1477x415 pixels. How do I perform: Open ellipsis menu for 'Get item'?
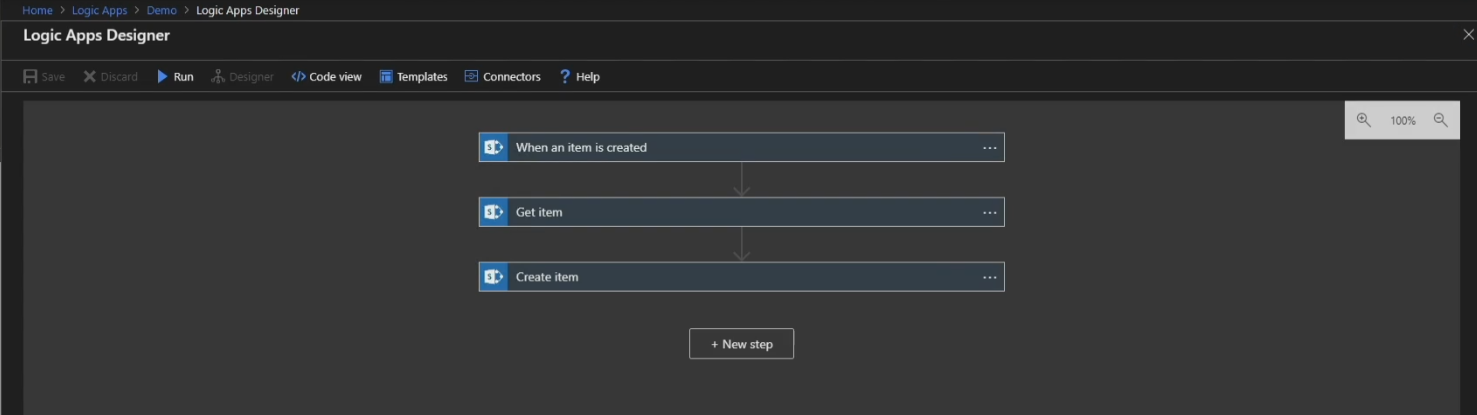click(990, 213)
